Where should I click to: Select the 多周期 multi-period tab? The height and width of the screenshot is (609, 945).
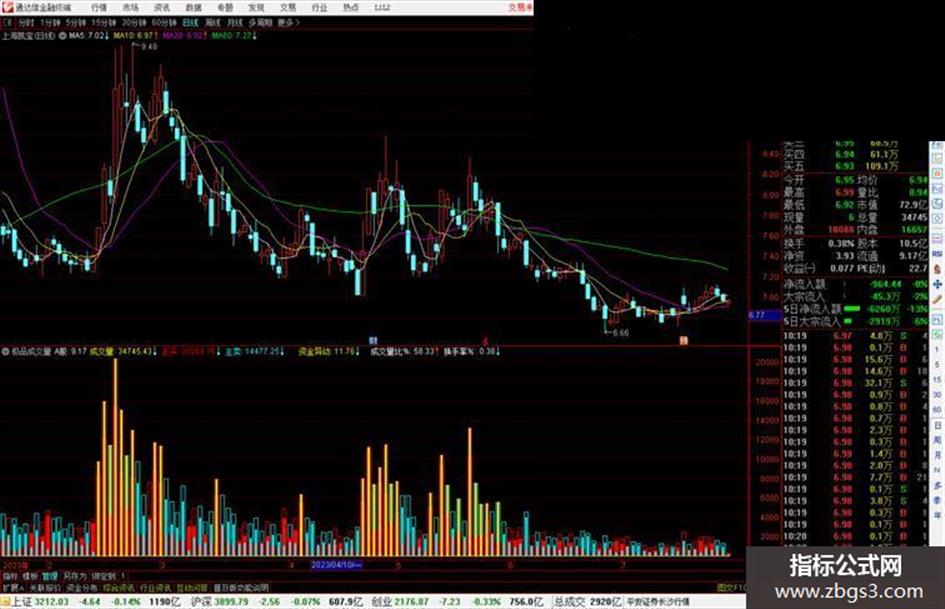260,23
